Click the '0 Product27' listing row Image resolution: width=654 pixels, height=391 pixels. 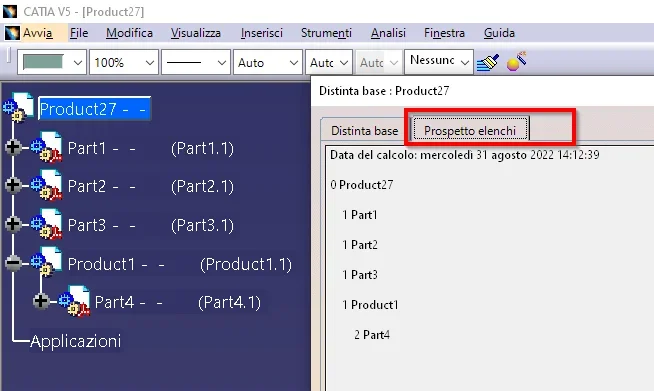coord(362,184)
